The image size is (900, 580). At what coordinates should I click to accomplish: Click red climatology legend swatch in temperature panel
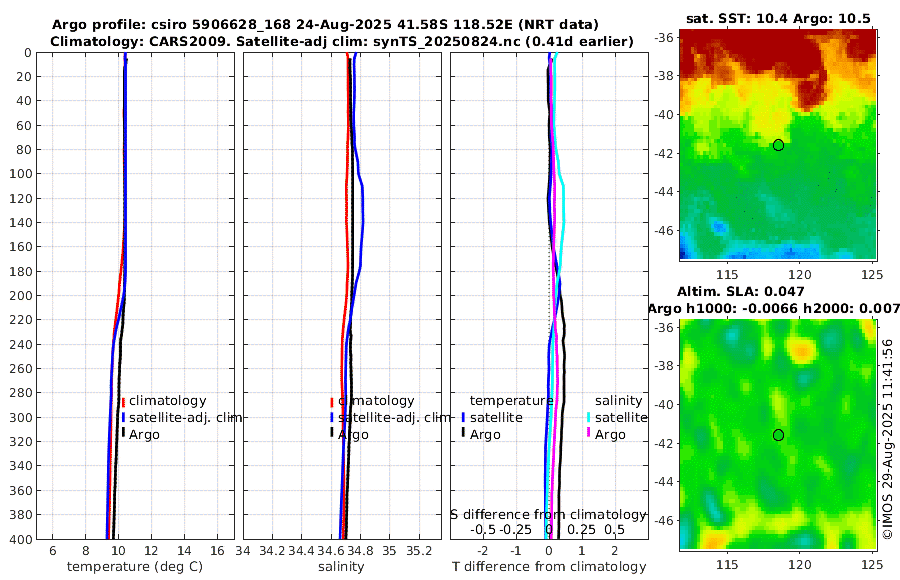[x=123, y=402]
